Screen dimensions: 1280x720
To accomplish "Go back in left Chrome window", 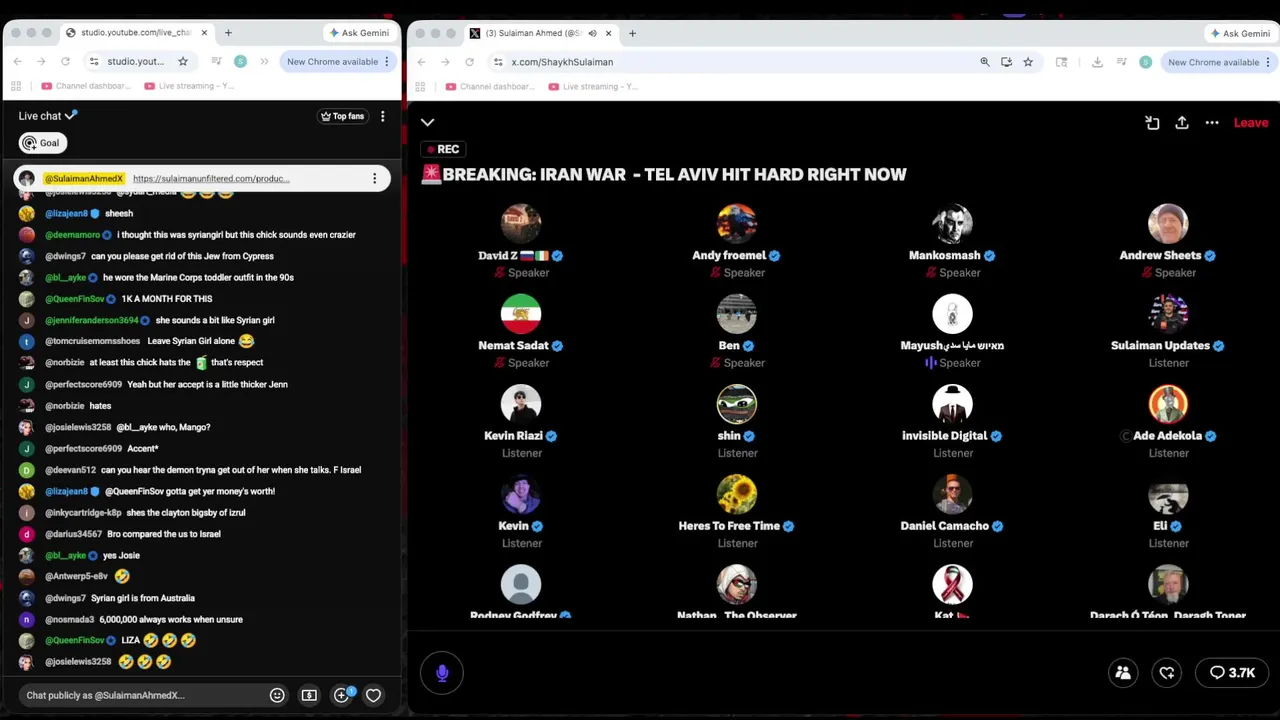I will (x=17, y=62).
